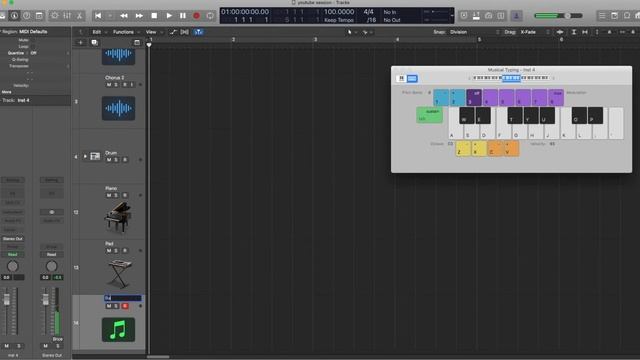This screenshot has width=640, height=360.
Task: Show the Toolbar using control bar icon
Action: (39, 16)
